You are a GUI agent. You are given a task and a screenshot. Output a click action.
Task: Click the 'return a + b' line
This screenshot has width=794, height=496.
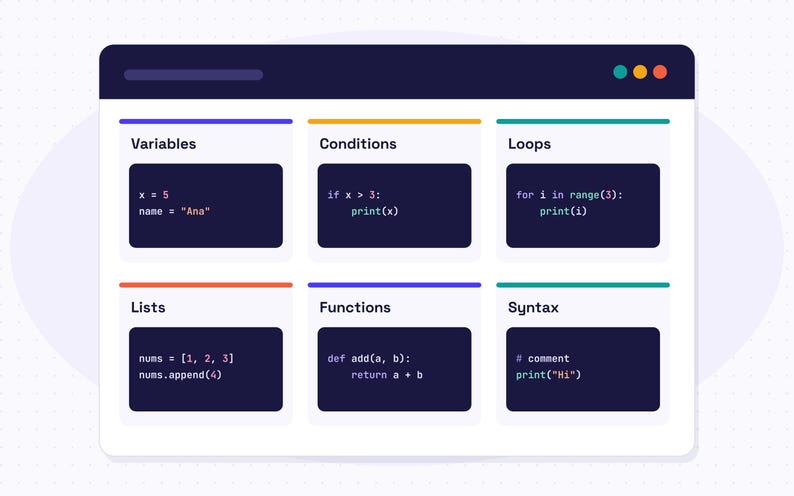coord(387,375)
